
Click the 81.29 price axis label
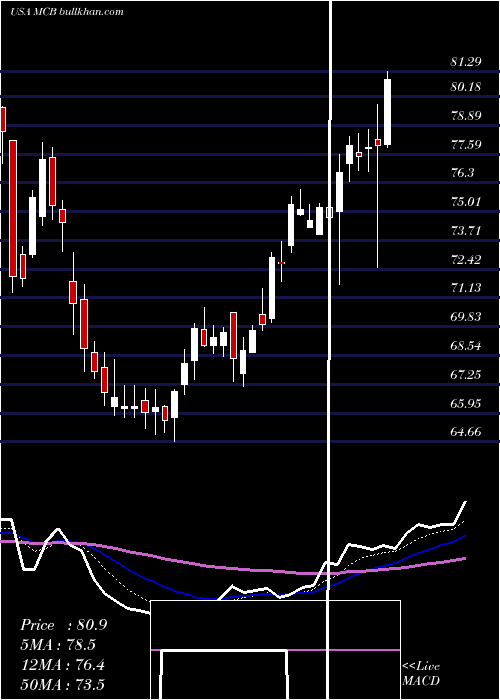pyautogui.click(x=466, y=62)
